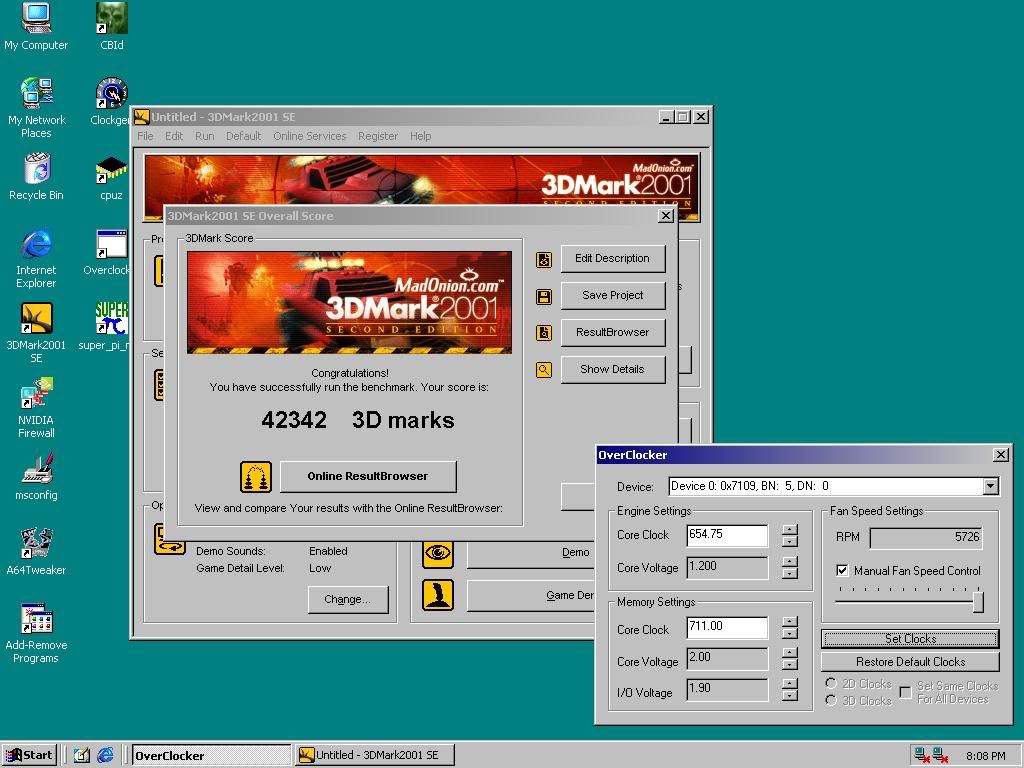The width and height of the screenshot is (1024, 768).
Task: Launch 3DMark2001 SE from the desktop
Action: click(x=37, y=333)
